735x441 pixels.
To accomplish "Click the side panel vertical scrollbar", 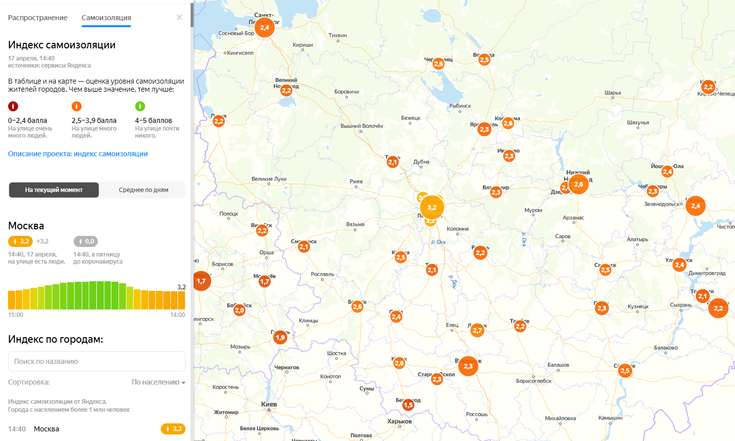I will 192,14.
